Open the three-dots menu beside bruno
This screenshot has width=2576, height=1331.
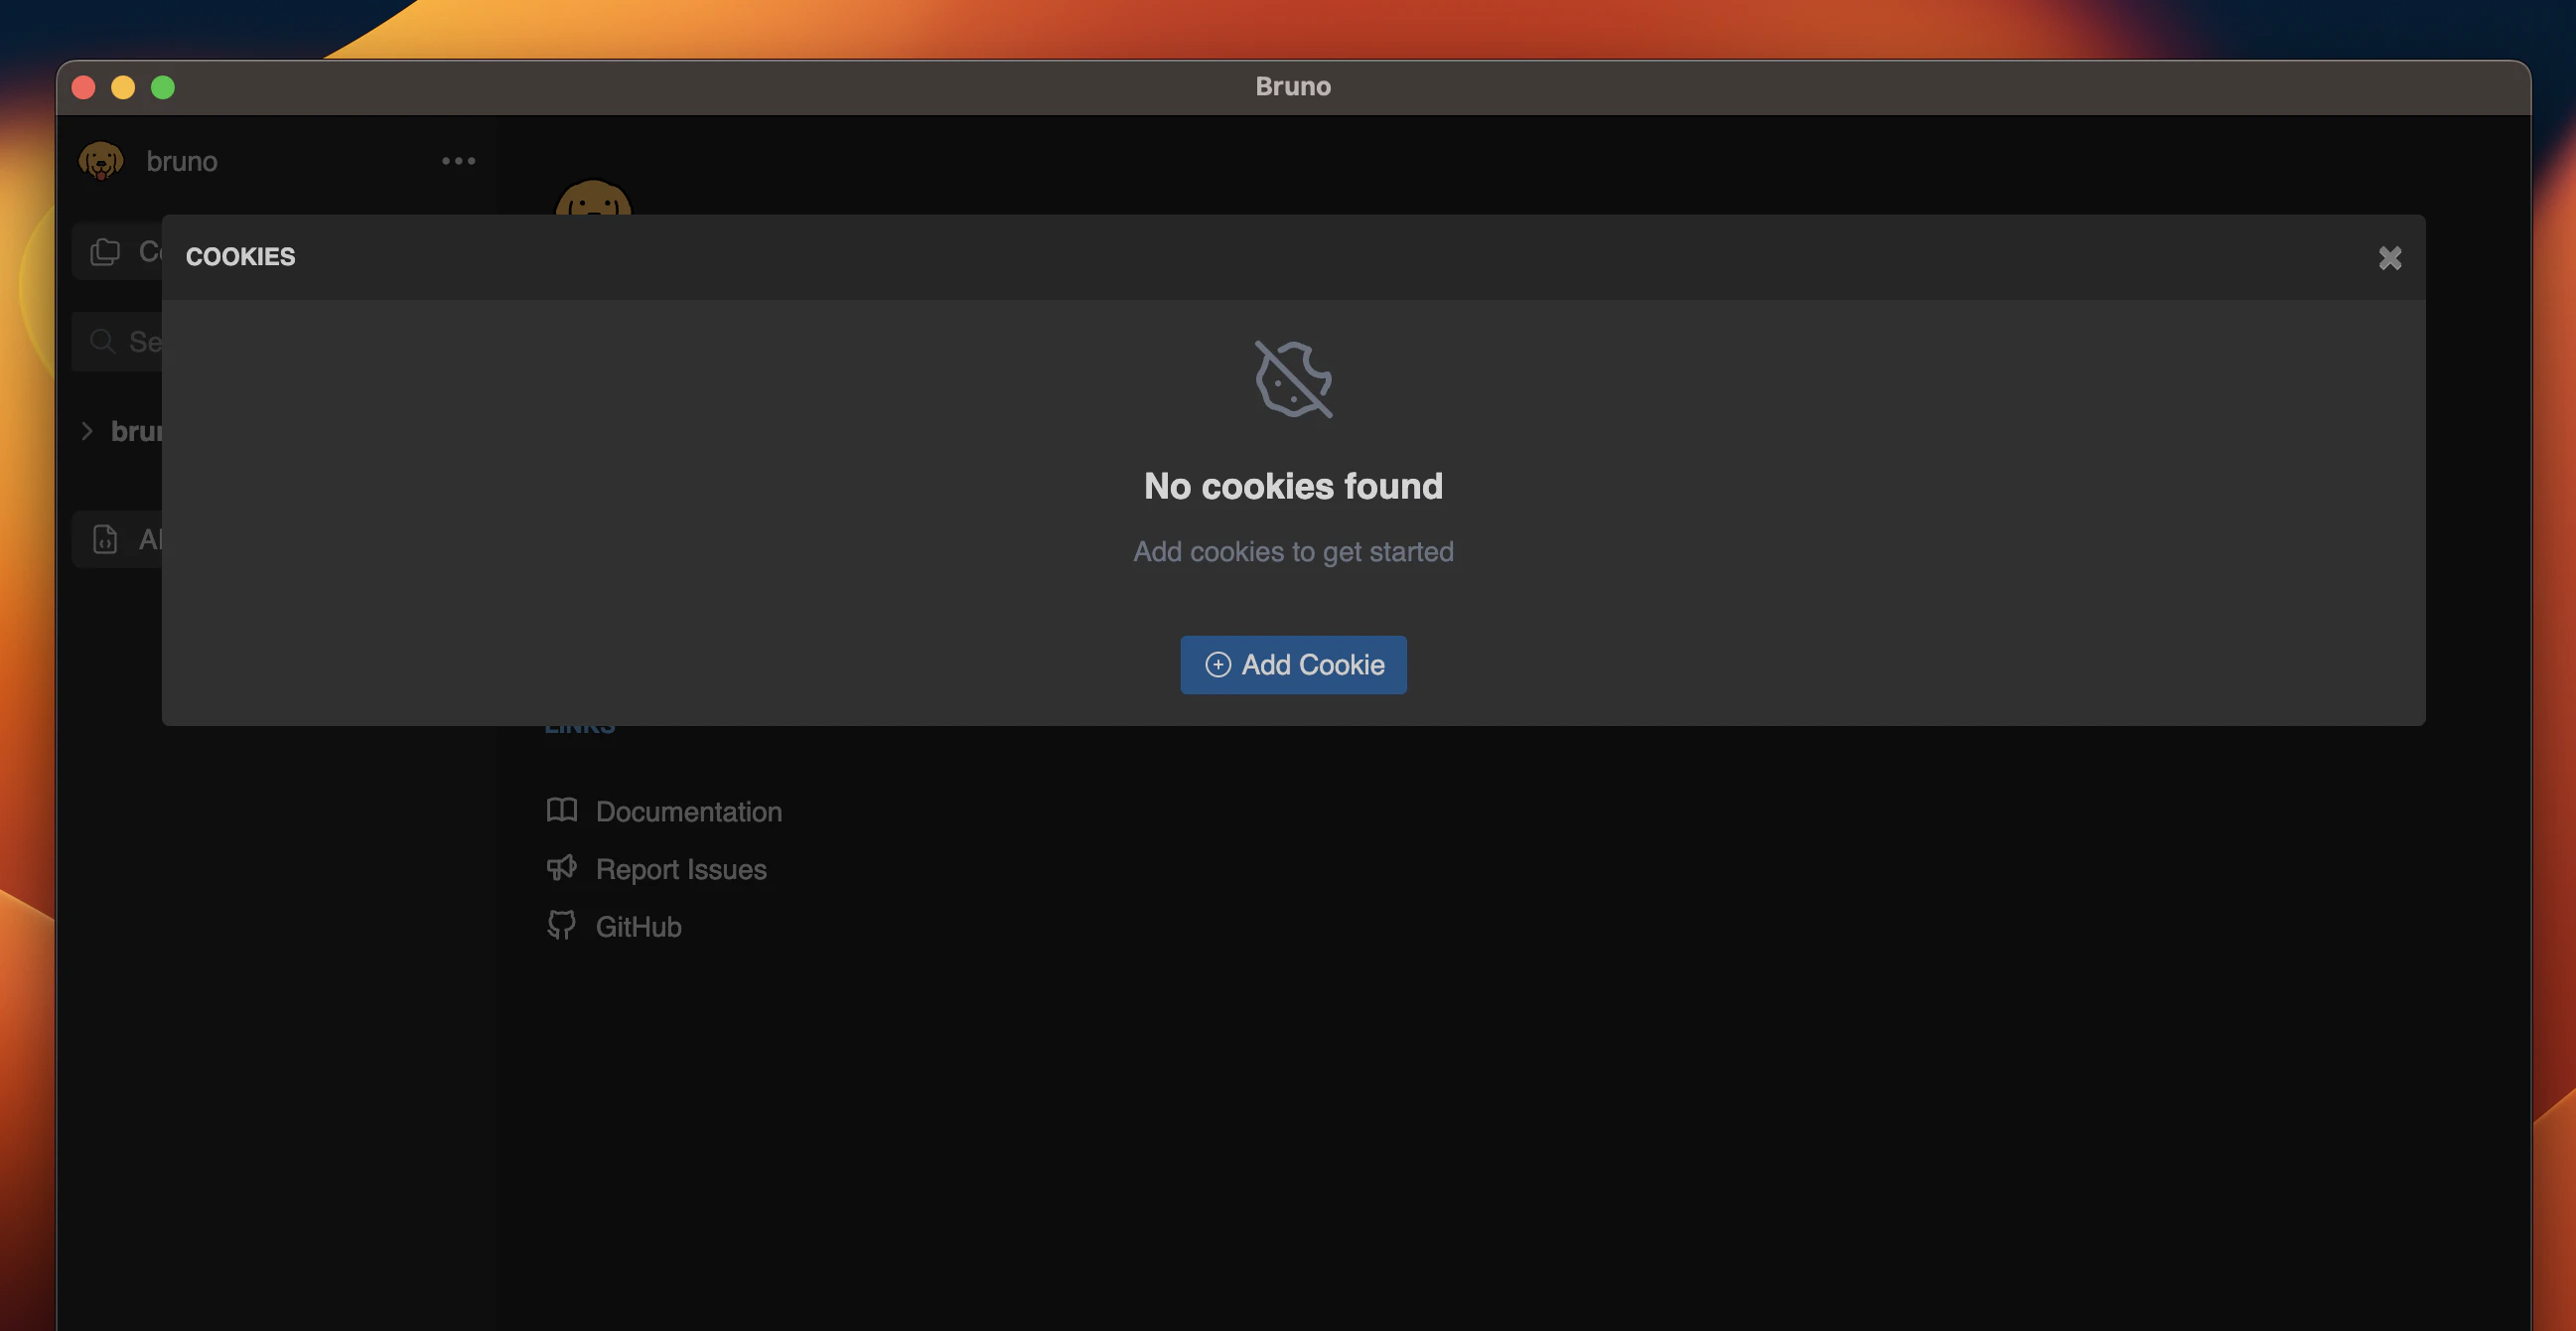(x=458, y=161)
